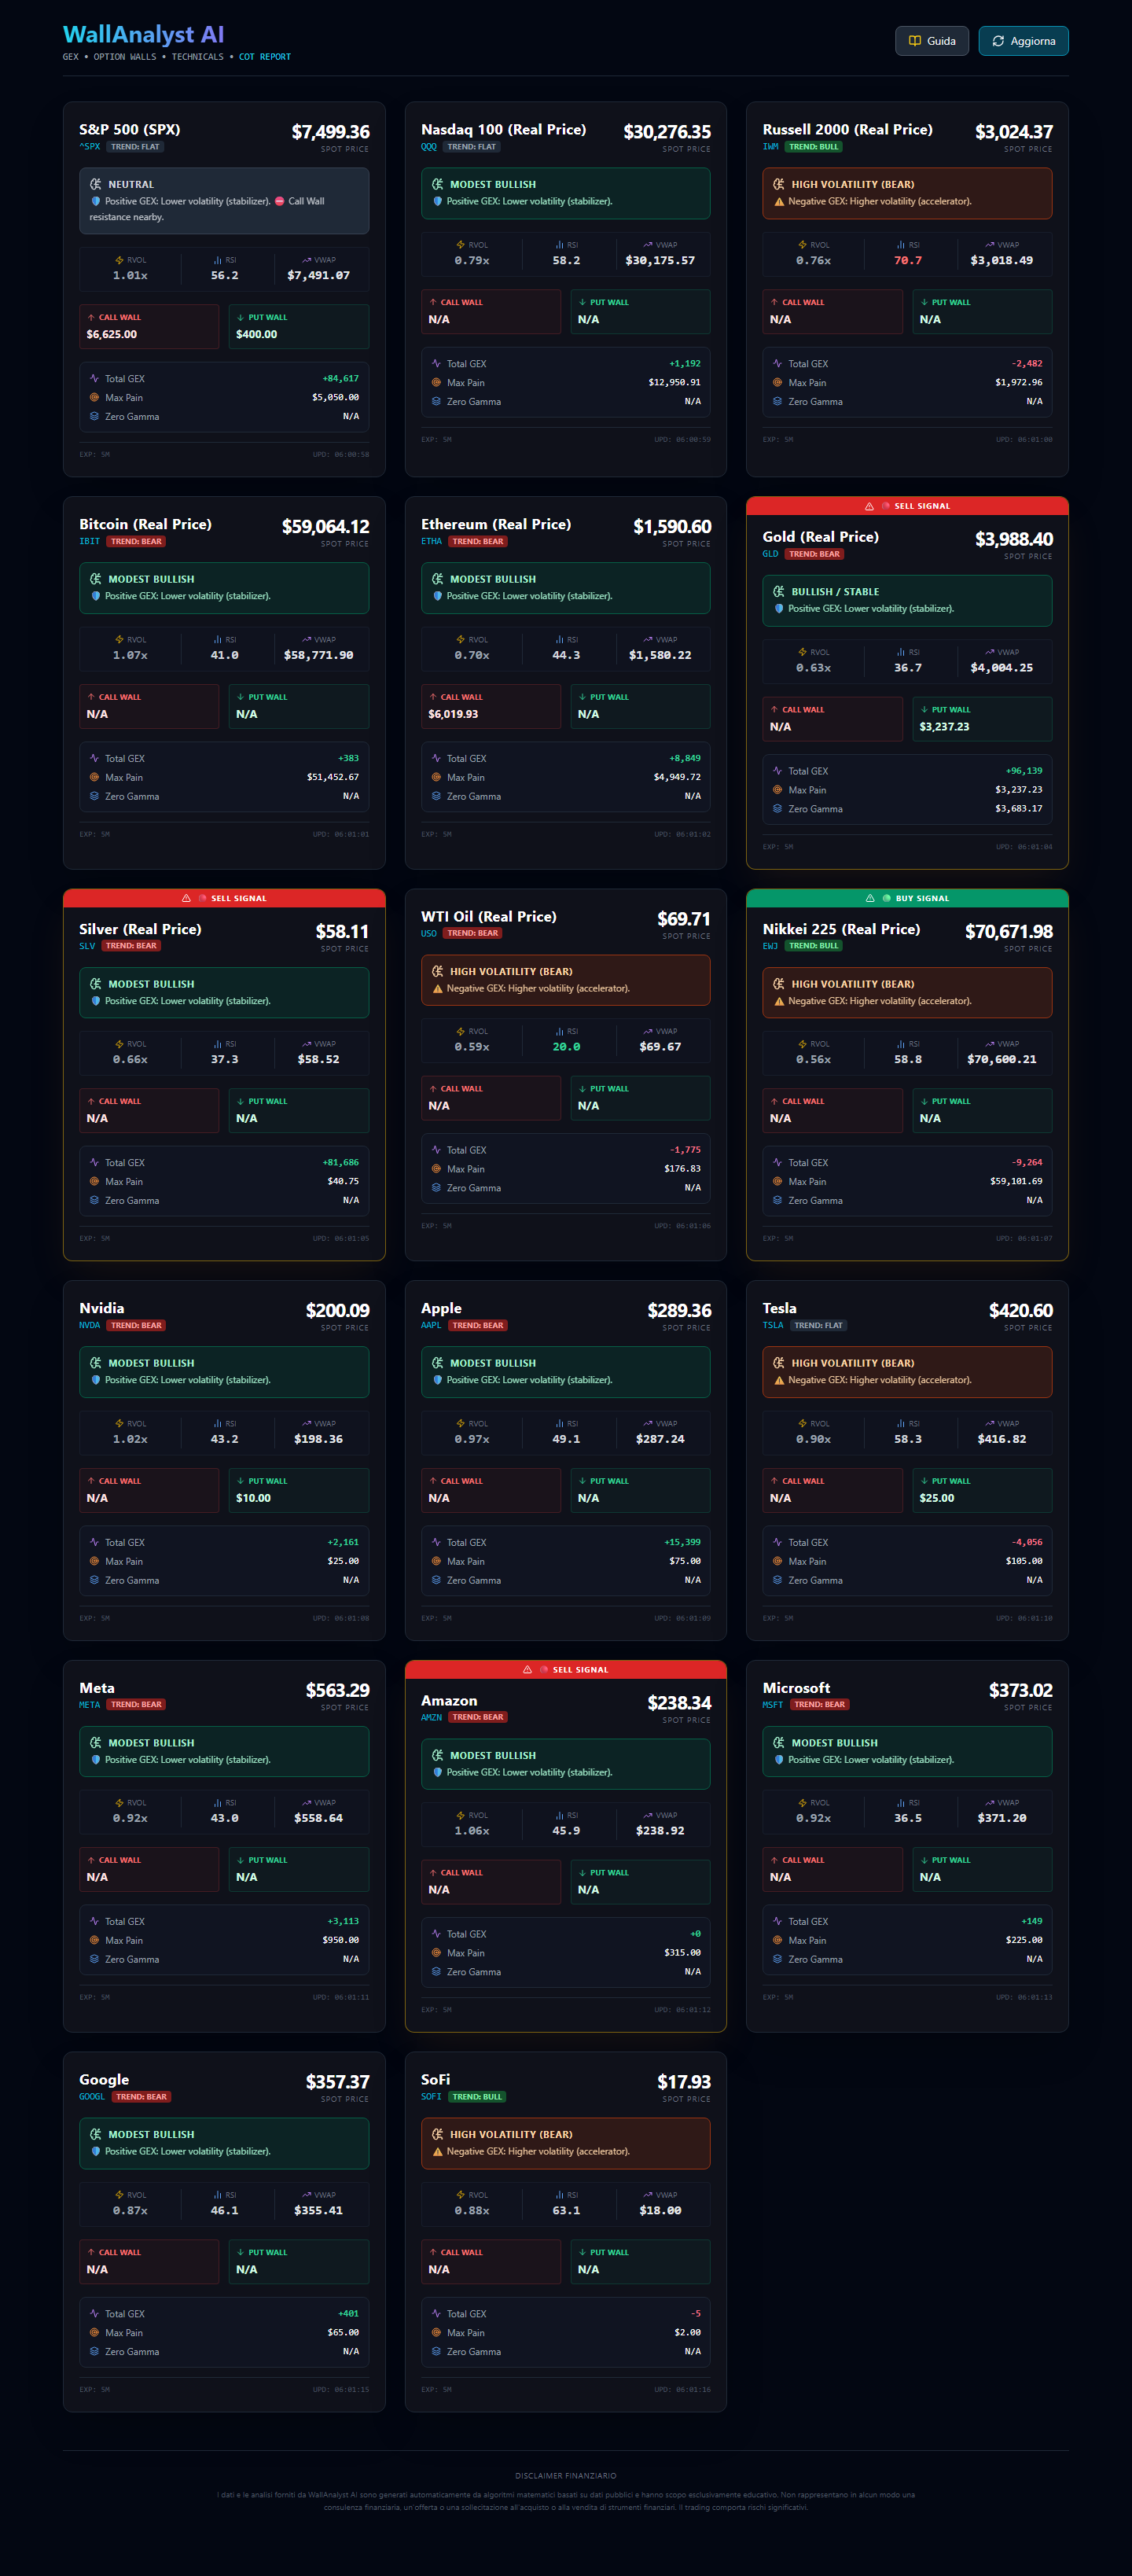1132x2576 pixels.
Task: Click the Guida book icon
Action: 914,41
